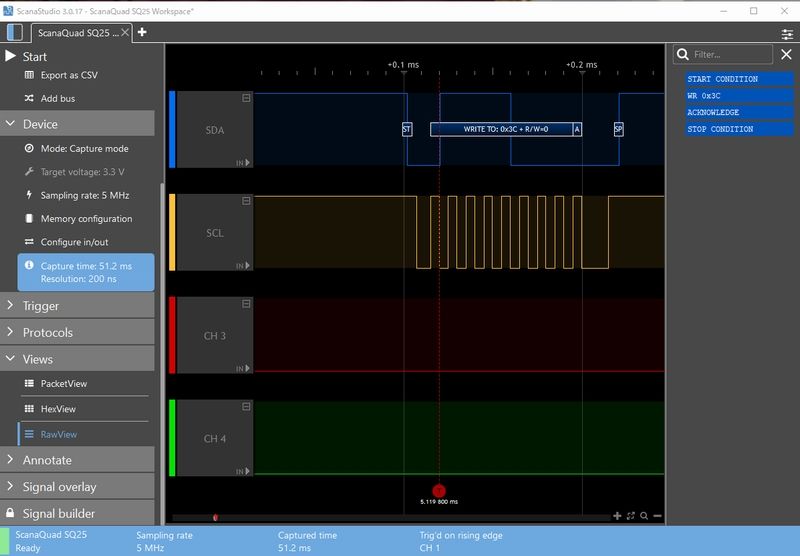Start the capture with the play icon
800x556 pixels.
pos(10,56)
